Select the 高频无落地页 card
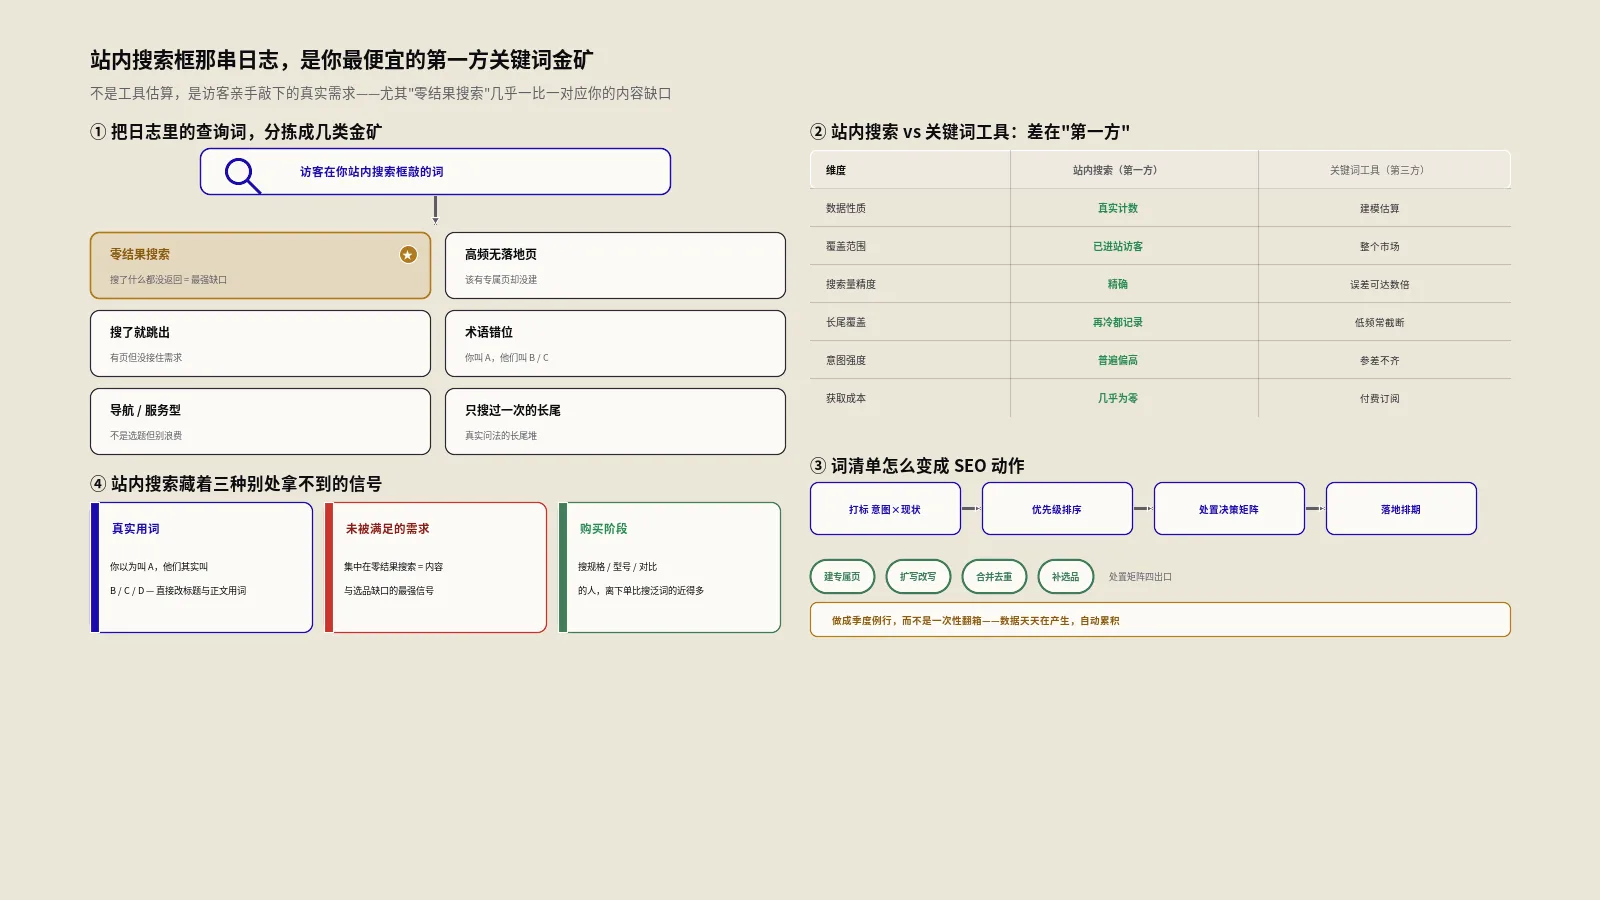The height and width of the screenshot is (900, 1600). coord(615,266)
